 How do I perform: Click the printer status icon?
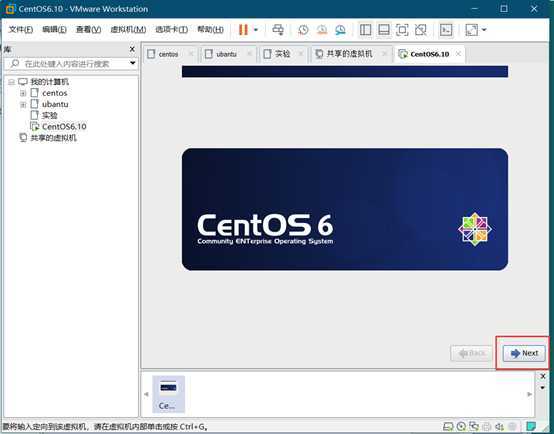(x=487, y=427)
